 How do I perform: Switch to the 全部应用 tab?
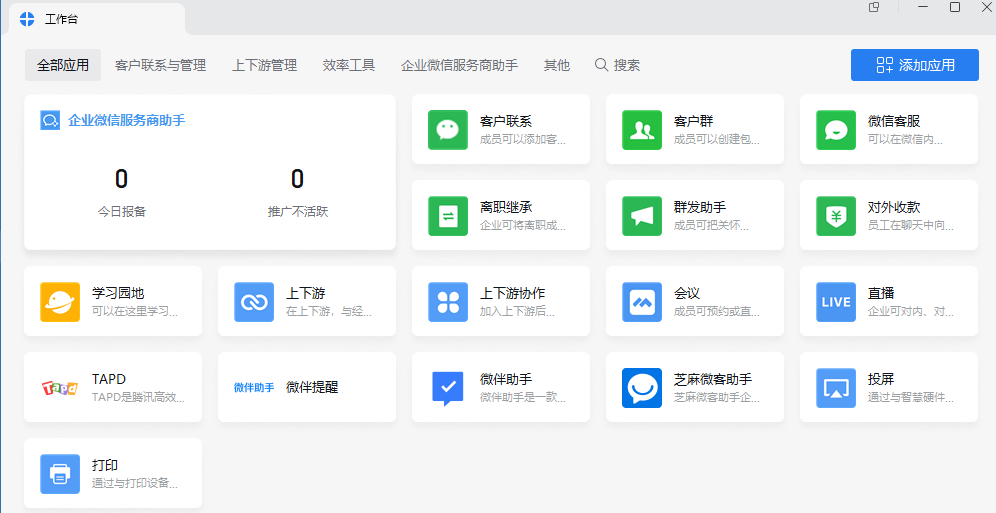pyautogui.click(x=63, y=65)
